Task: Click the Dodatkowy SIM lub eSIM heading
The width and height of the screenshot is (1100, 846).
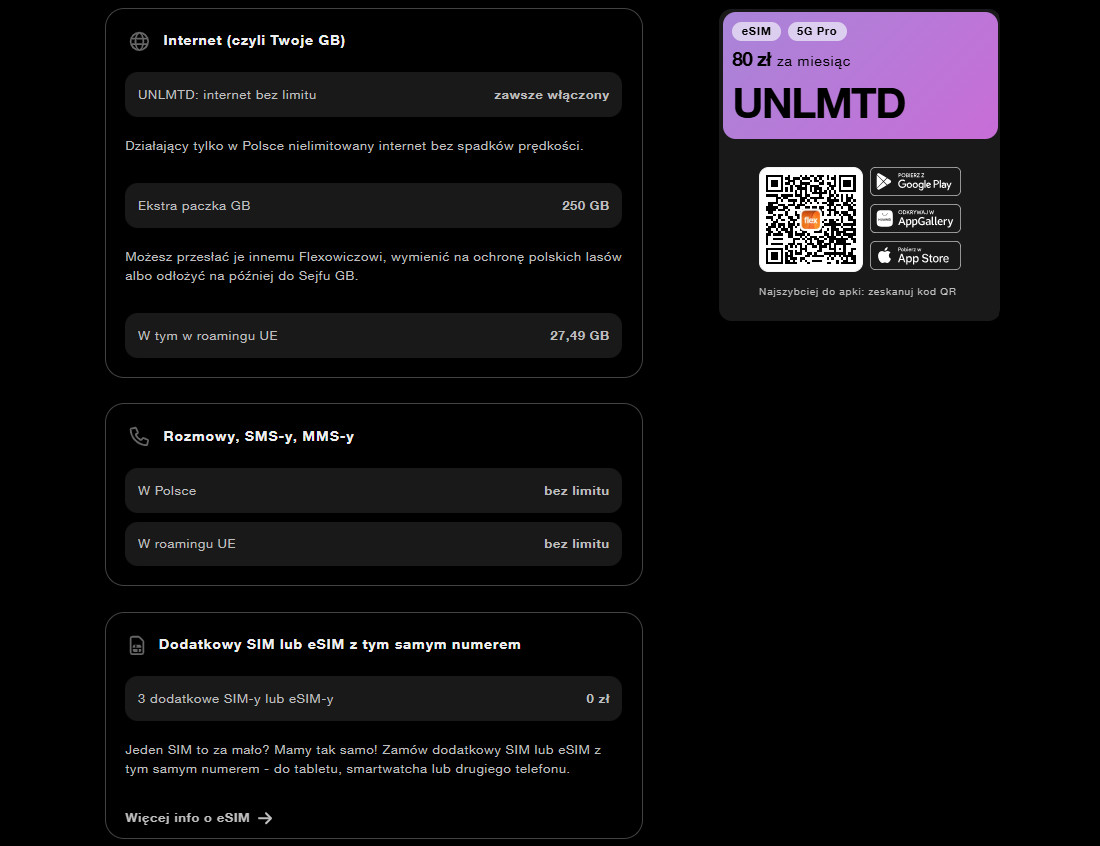Action: tap(340, 645)
